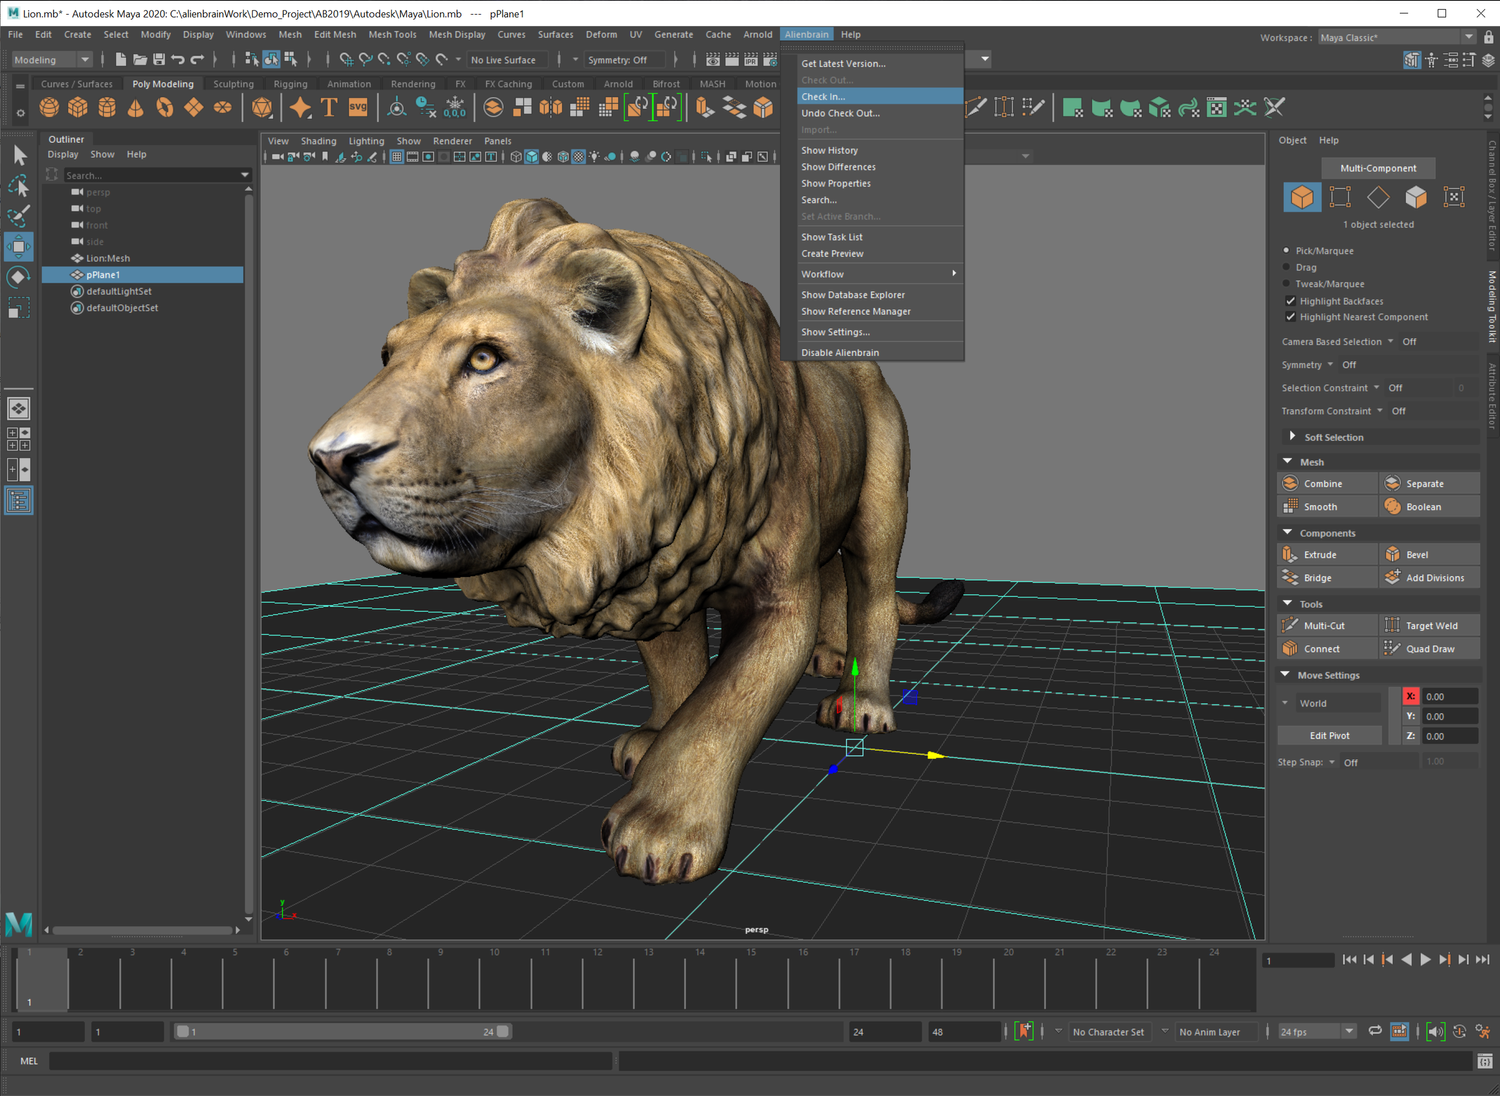The image size is (1500, 1096).
Task: Select the Multi-Cut tool in Modeling Toolkit
Action: [1327, 624]
